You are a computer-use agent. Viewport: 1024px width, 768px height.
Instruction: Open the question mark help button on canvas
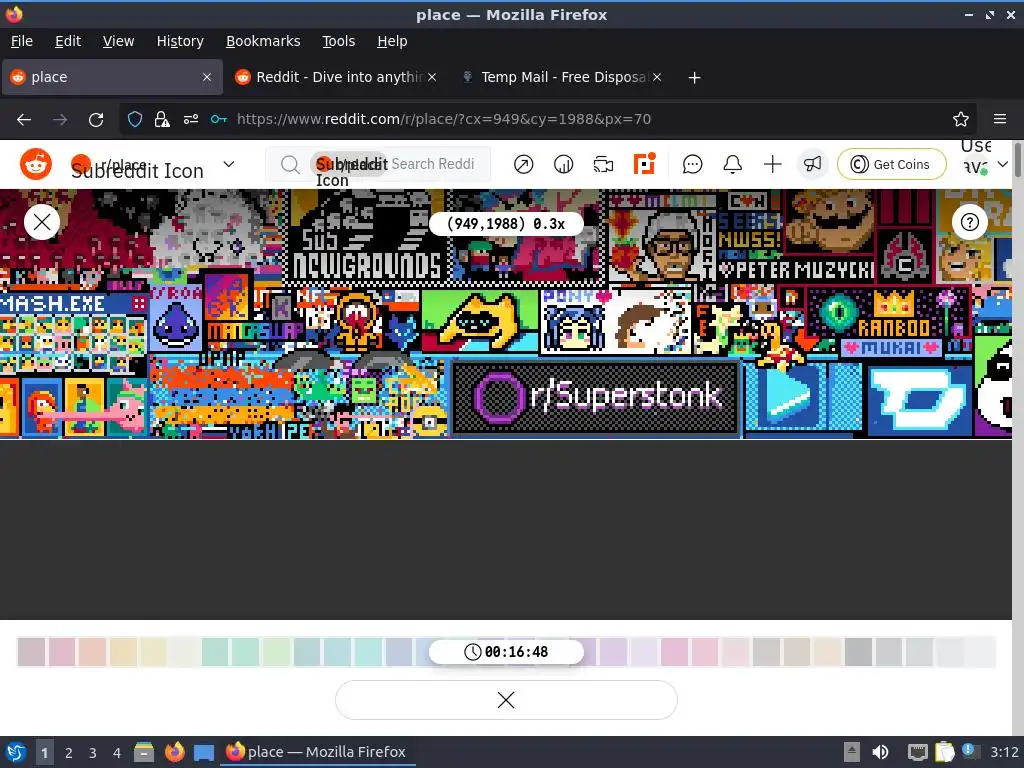click(970, 222)
